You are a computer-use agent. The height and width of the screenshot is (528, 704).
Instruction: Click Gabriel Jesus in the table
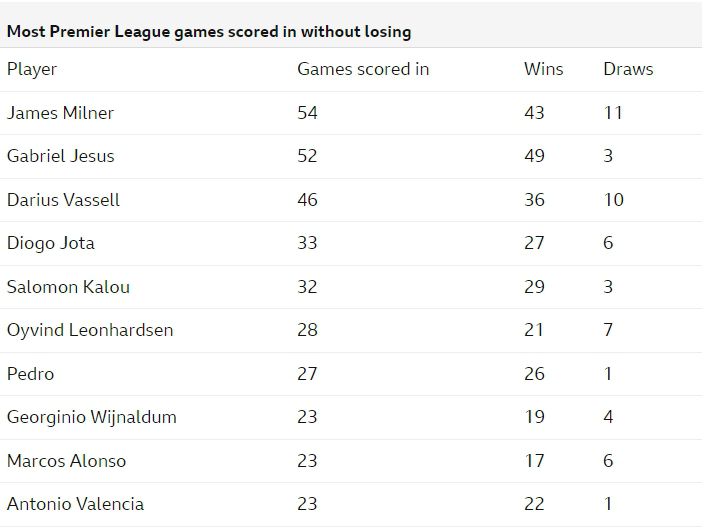click(61, 156)
